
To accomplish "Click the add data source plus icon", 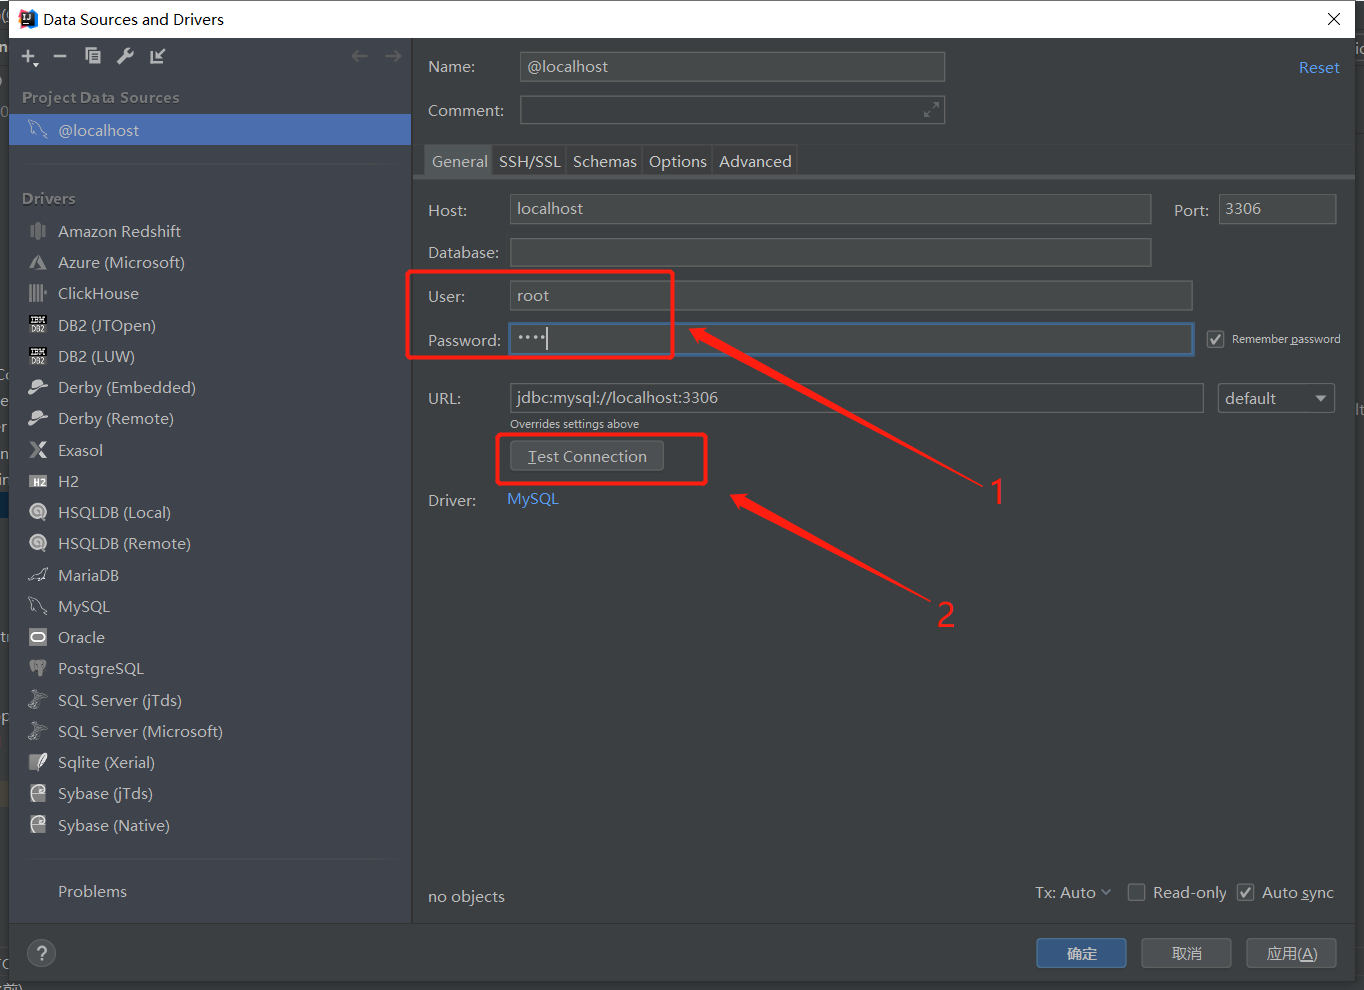I will coord(29,57).
